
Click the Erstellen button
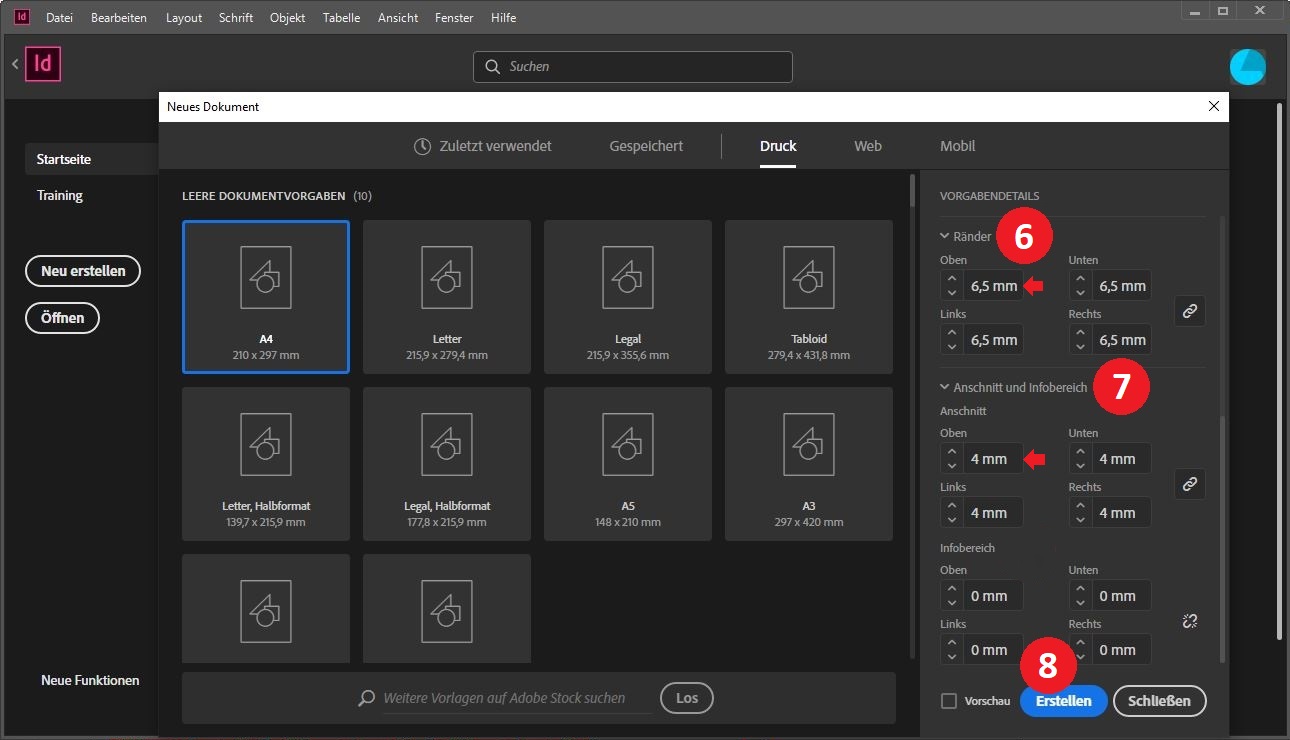pyautogui.click(x=1063, y=701)
